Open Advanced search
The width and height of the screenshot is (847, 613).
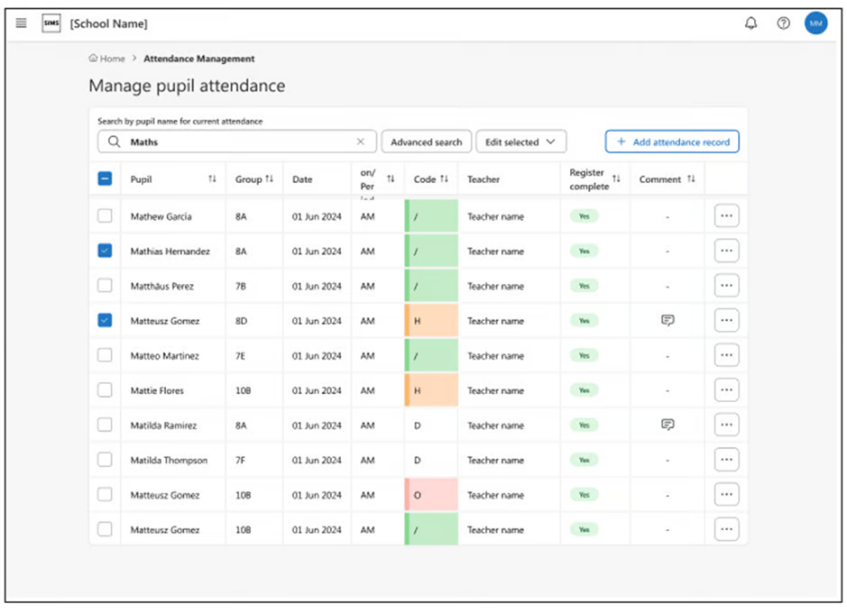[426, 142]
